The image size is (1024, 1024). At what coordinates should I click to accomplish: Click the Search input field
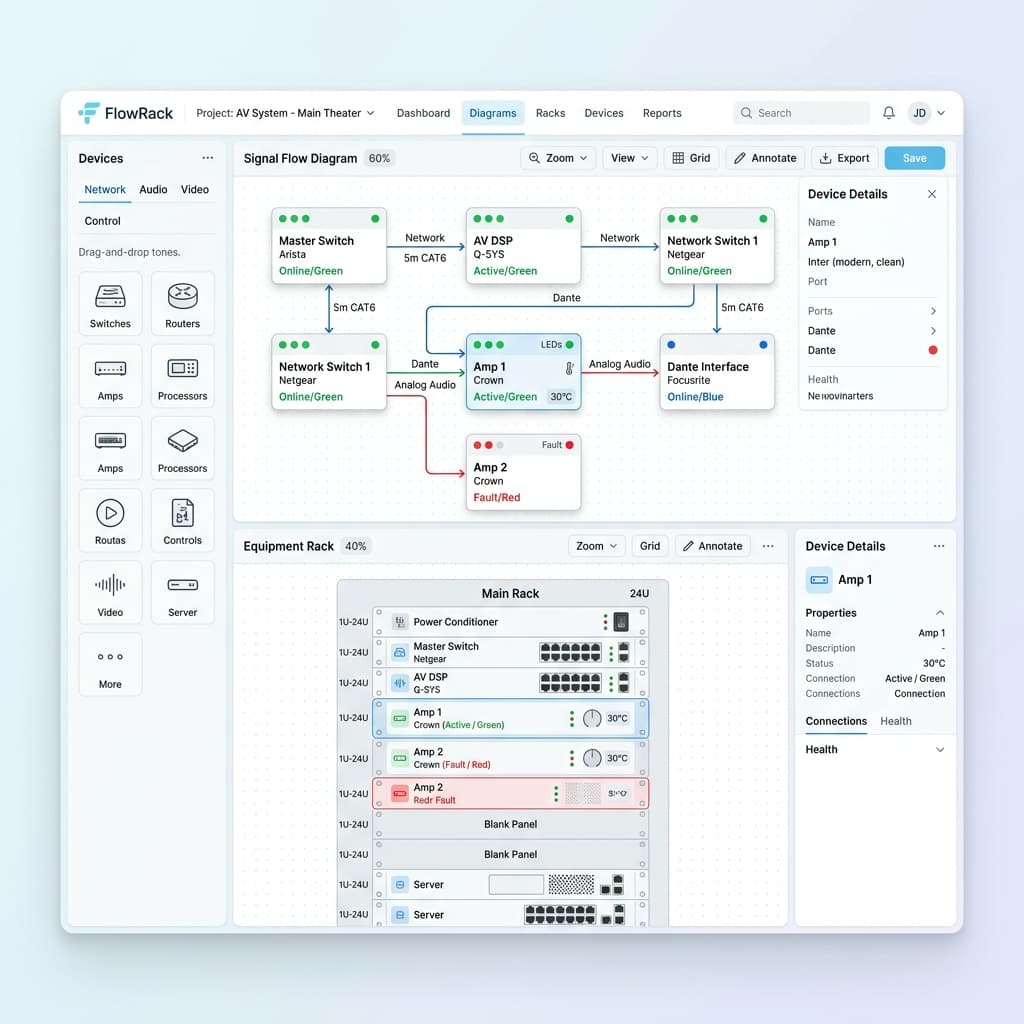point(801,113)
